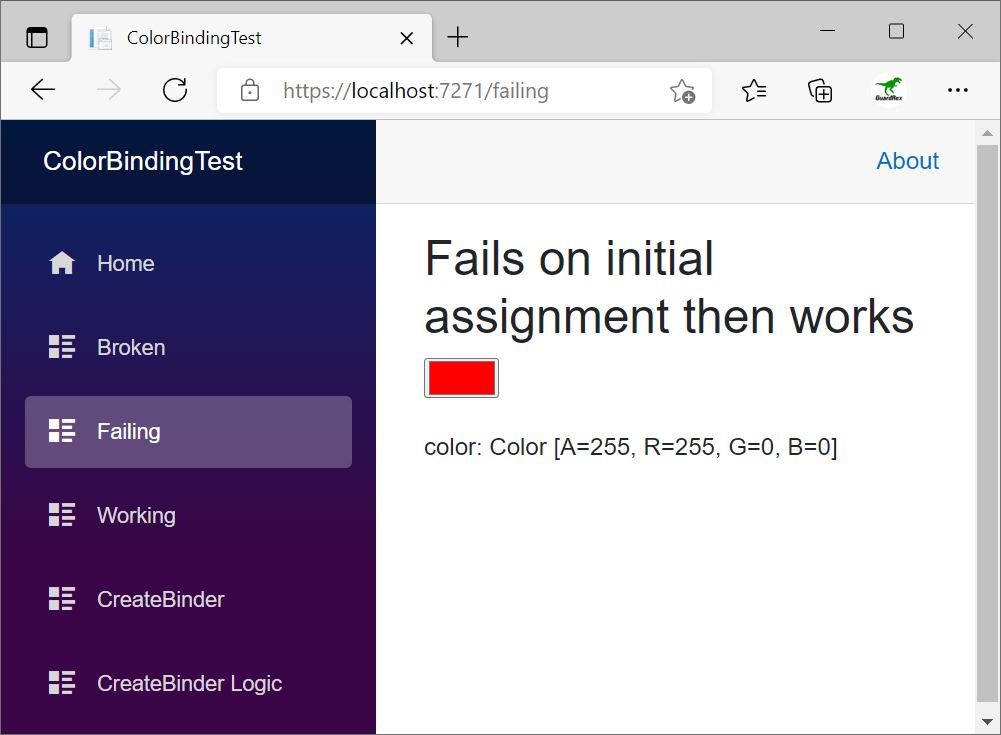This screenshot has height=735, width=1001.
Task: Reload the page with the refresh icon
Action: pos(175,89)
